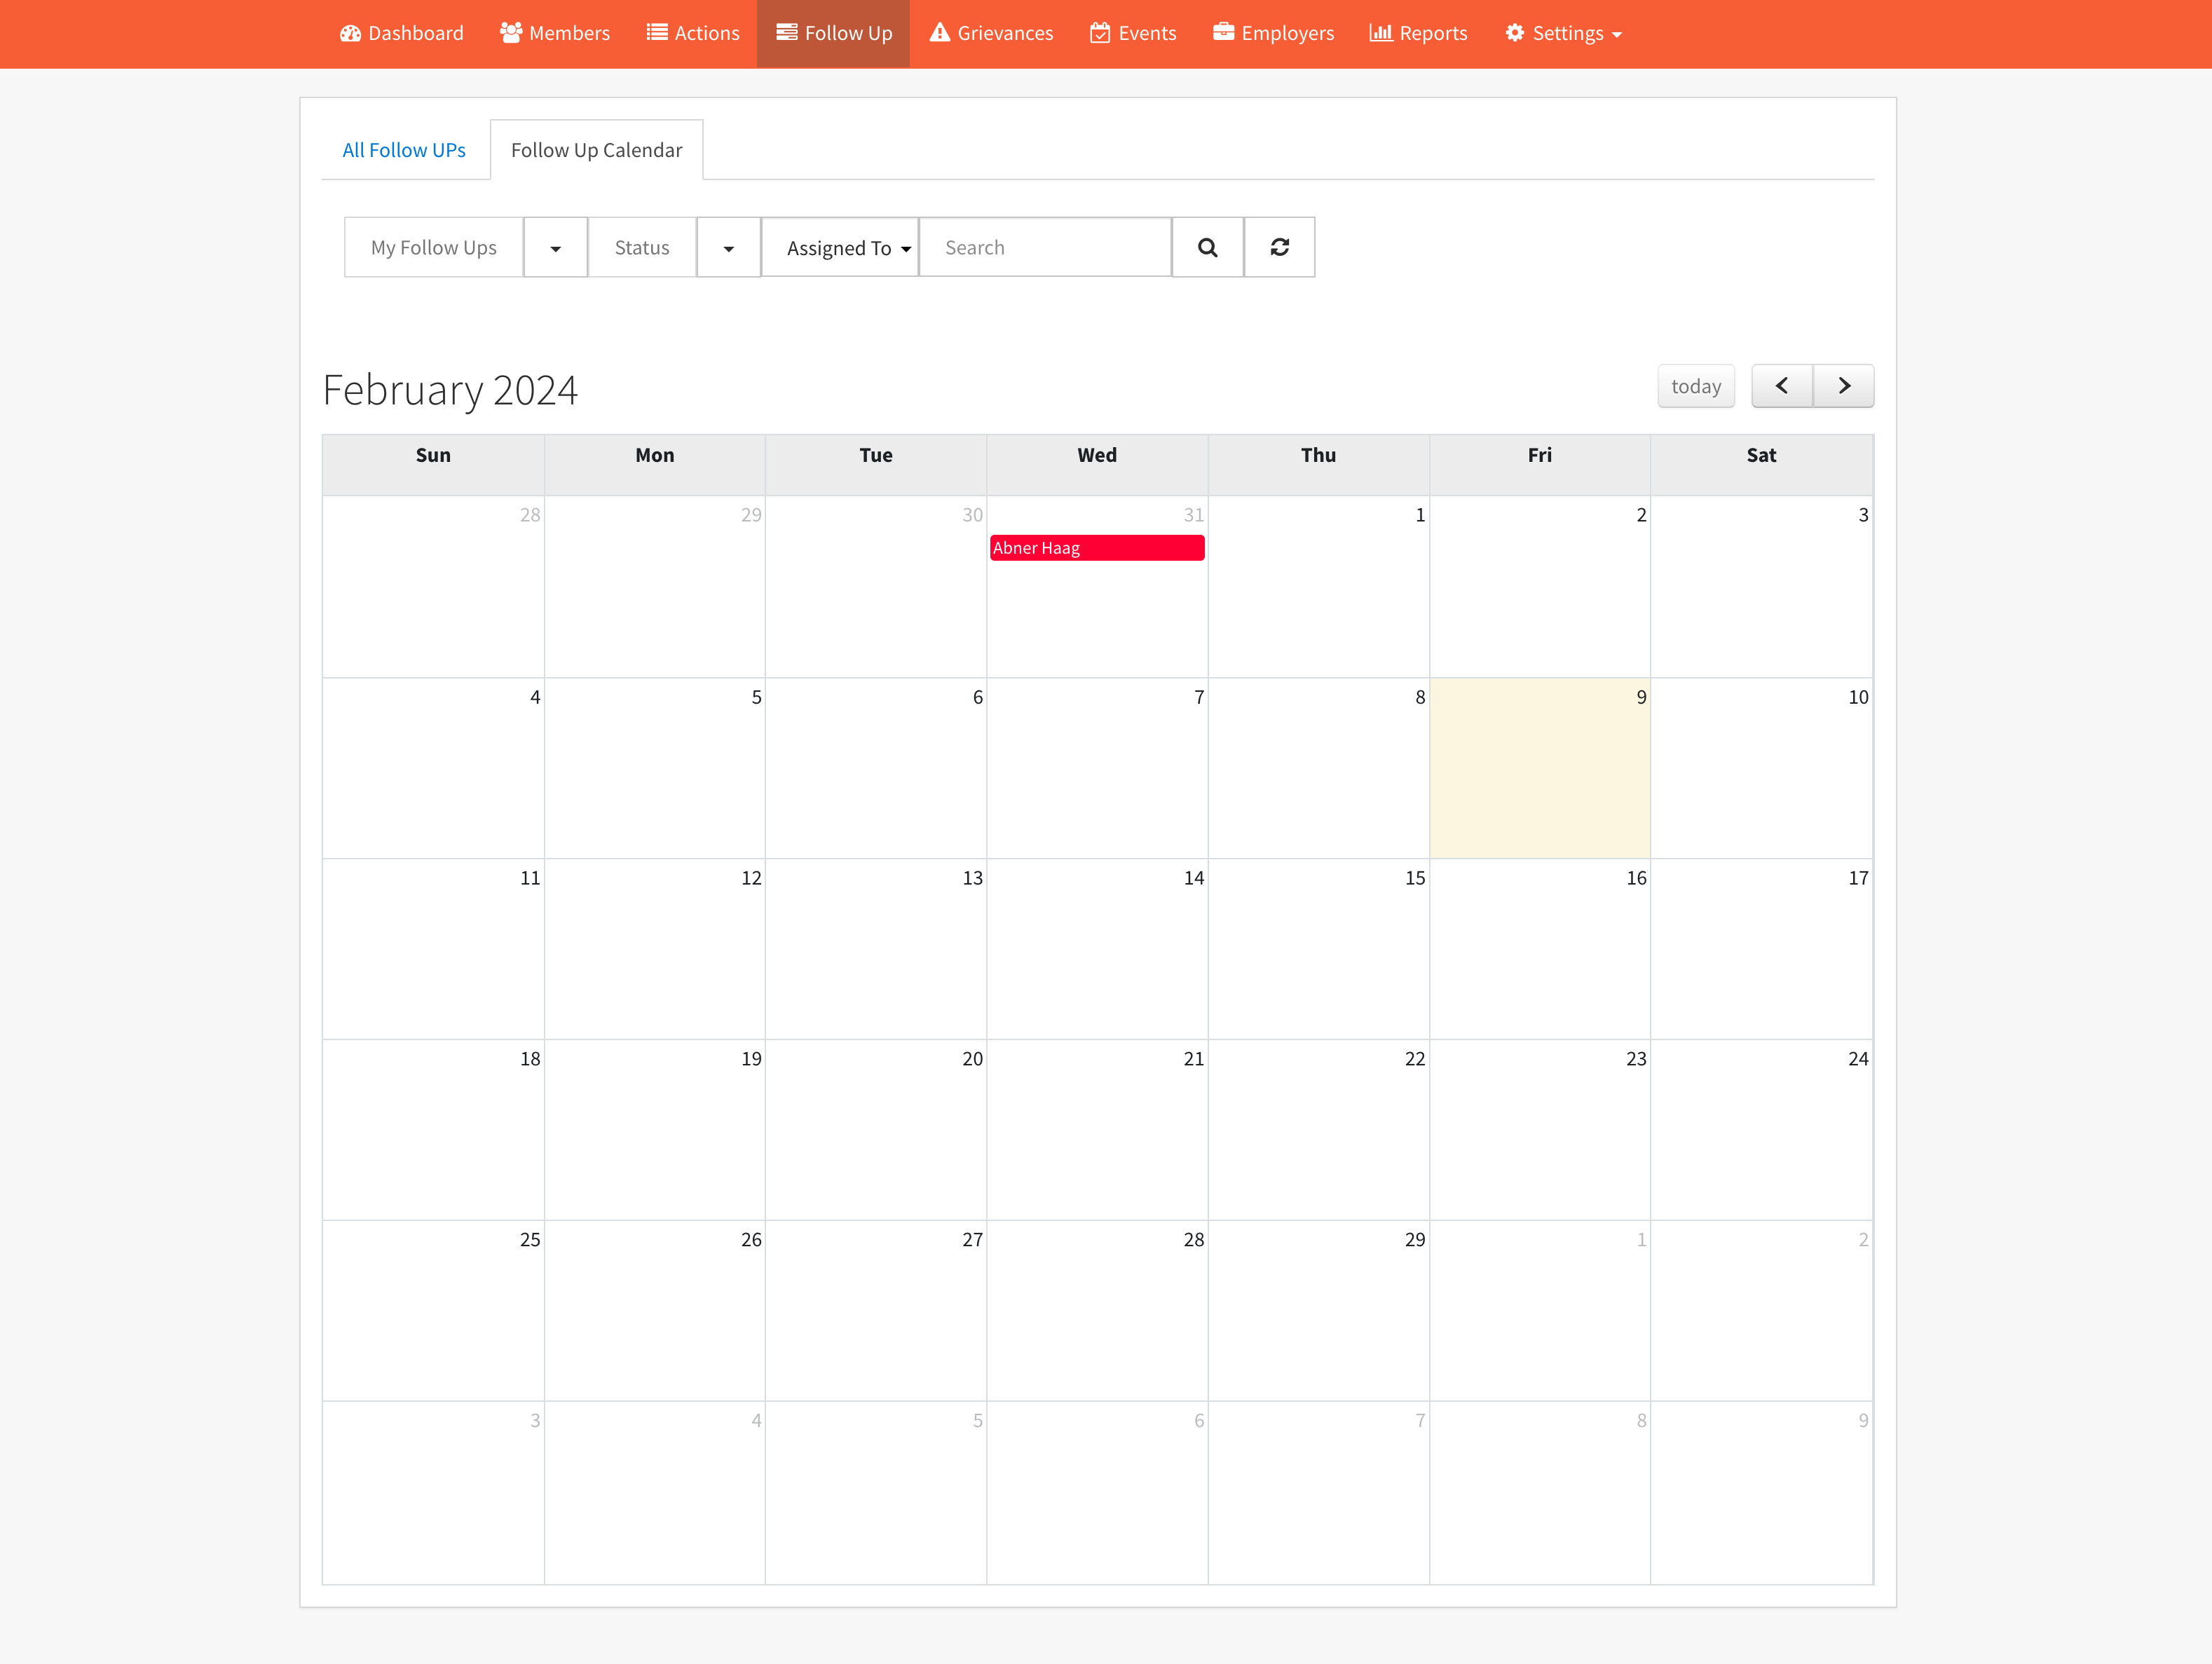Click the today button
Viewport: 2212px width, 1664px height.
[1696, 386]
